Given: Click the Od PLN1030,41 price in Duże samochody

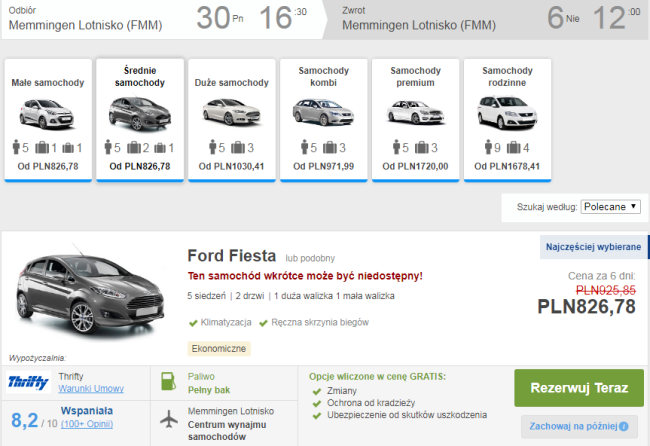Looking at the screenshot, I should [231, 167].
